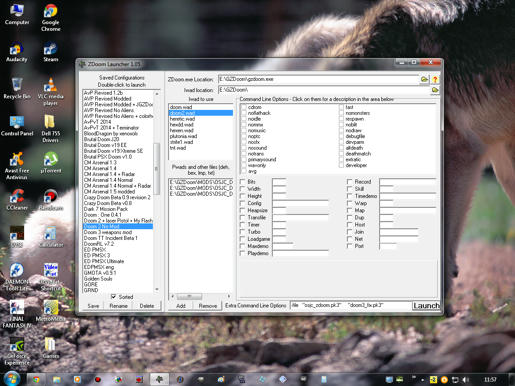515x386 pixels.
Task: Enable the nomonsters option checkbox
Action: 341,113
